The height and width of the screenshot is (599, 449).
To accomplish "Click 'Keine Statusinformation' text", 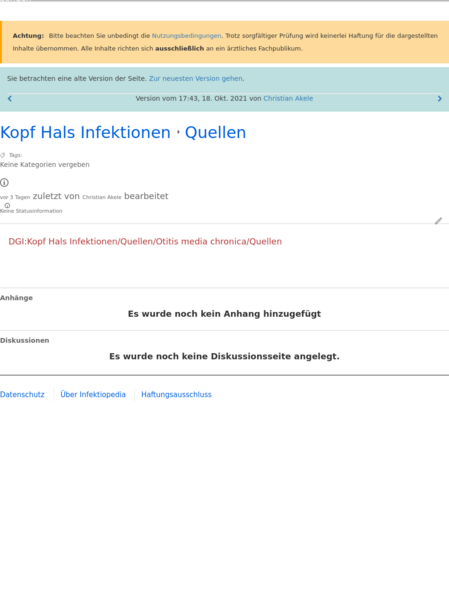I will pyautogui.click(x=31, y=211).
